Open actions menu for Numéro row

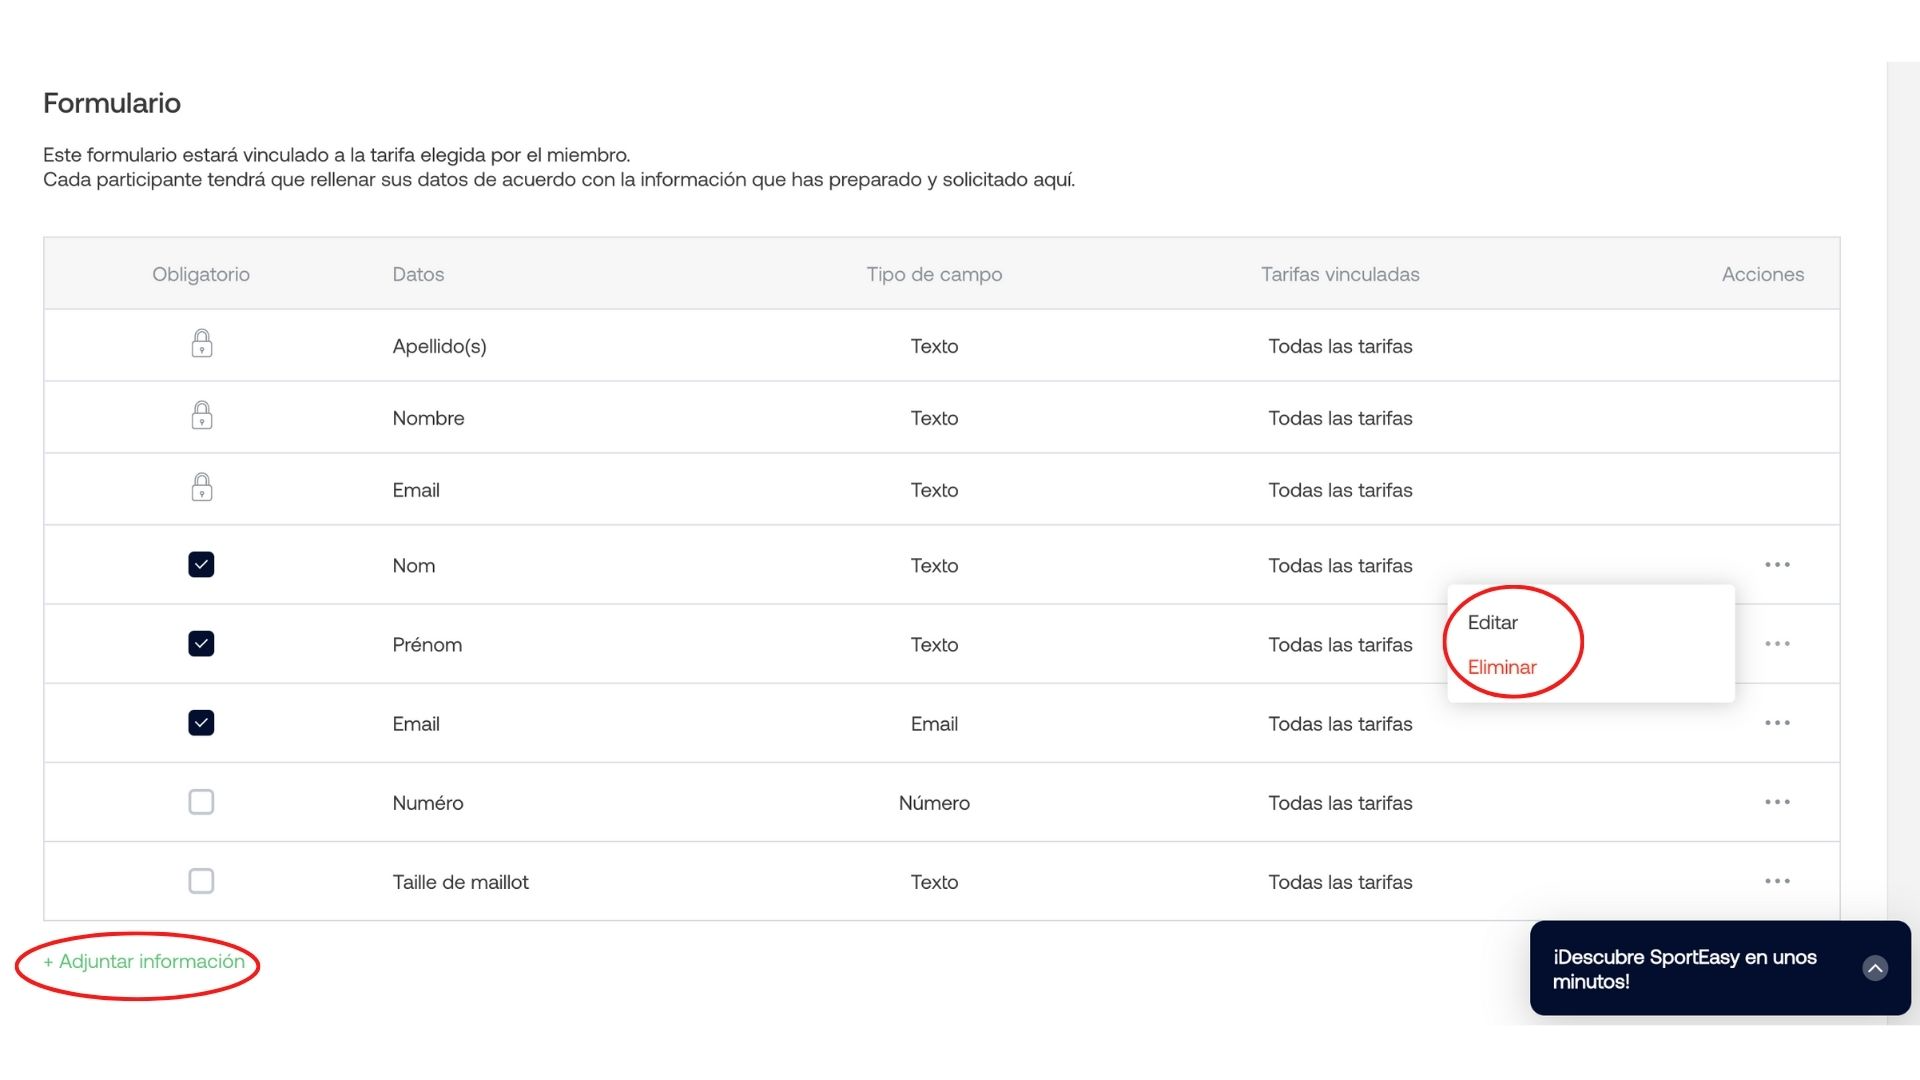tap(1777, 802)
